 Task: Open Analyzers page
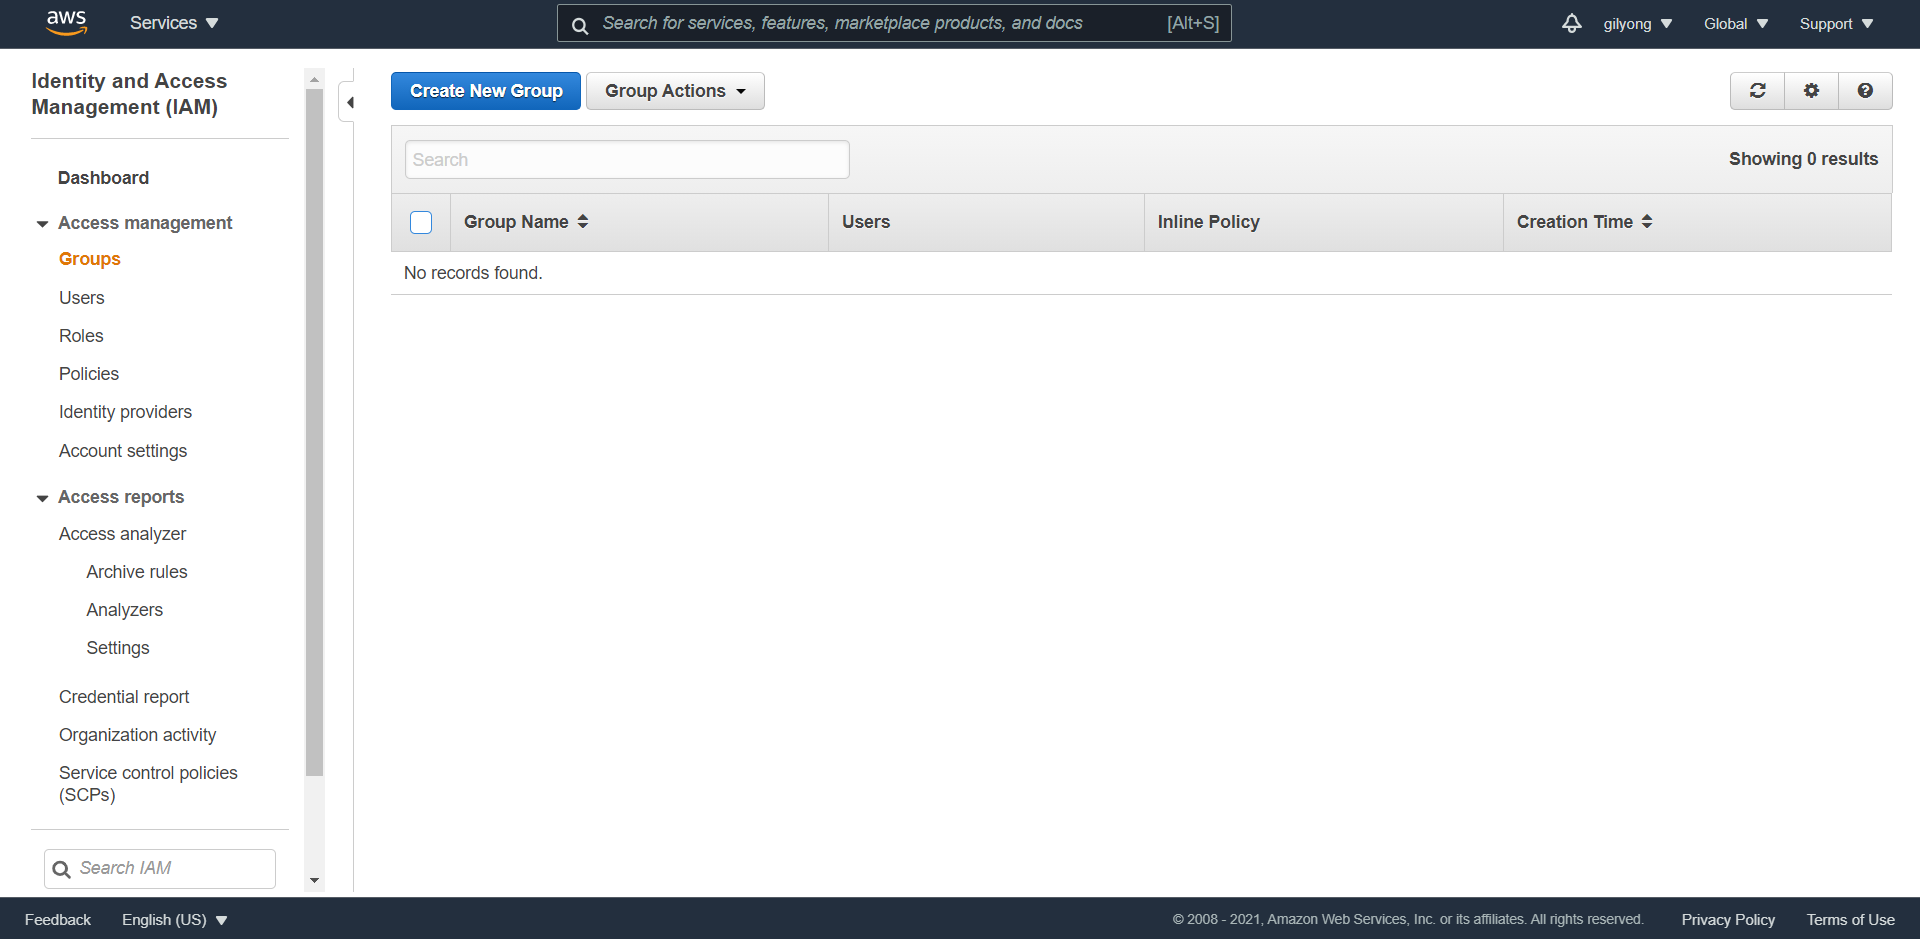pyautogui.click(x=124, y=610)
